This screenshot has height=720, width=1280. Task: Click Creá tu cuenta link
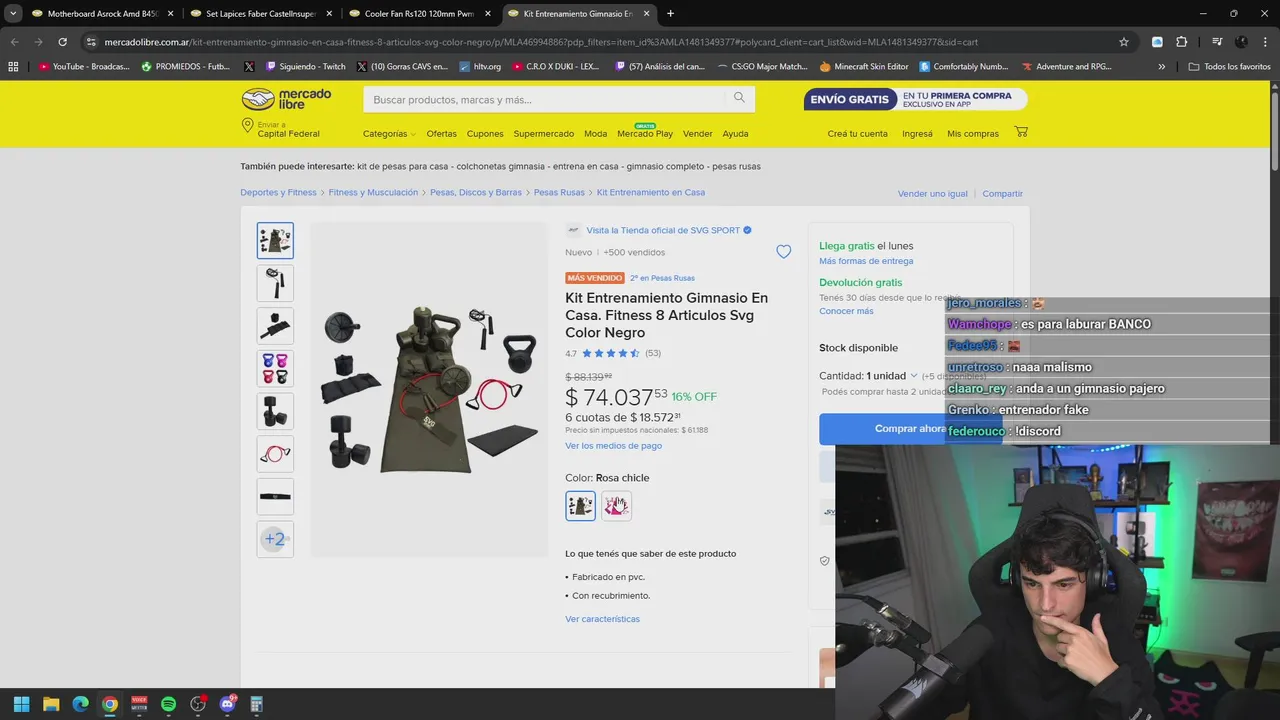[857, 134]
